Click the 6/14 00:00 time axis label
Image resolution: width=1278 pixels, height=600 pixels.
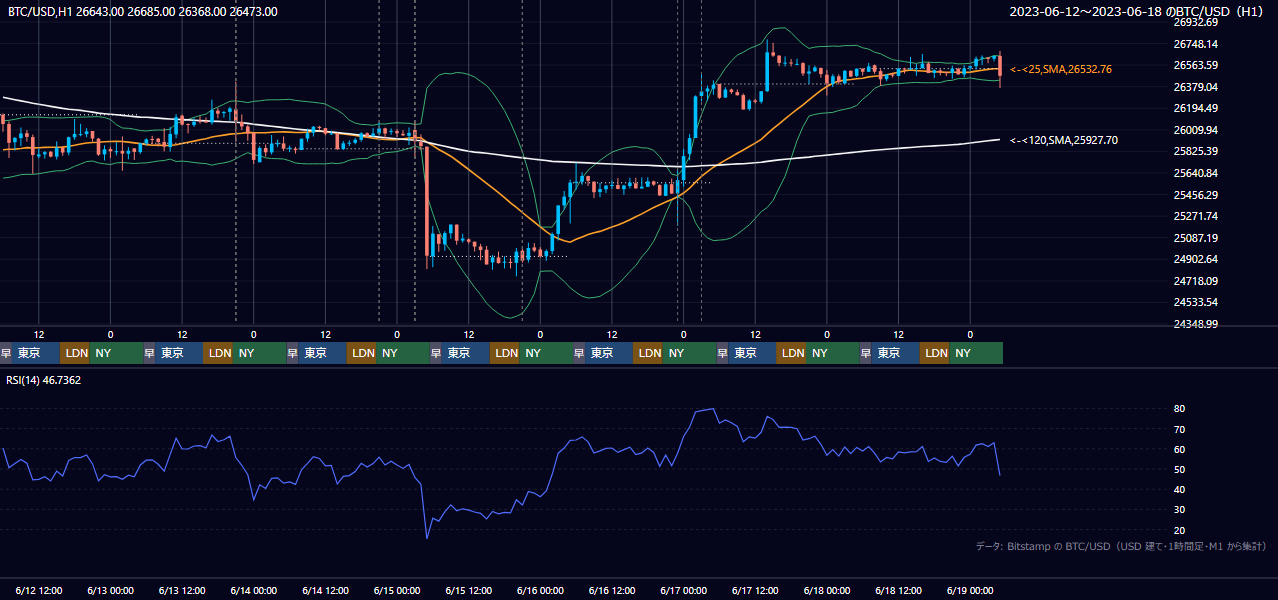point(254,590)
